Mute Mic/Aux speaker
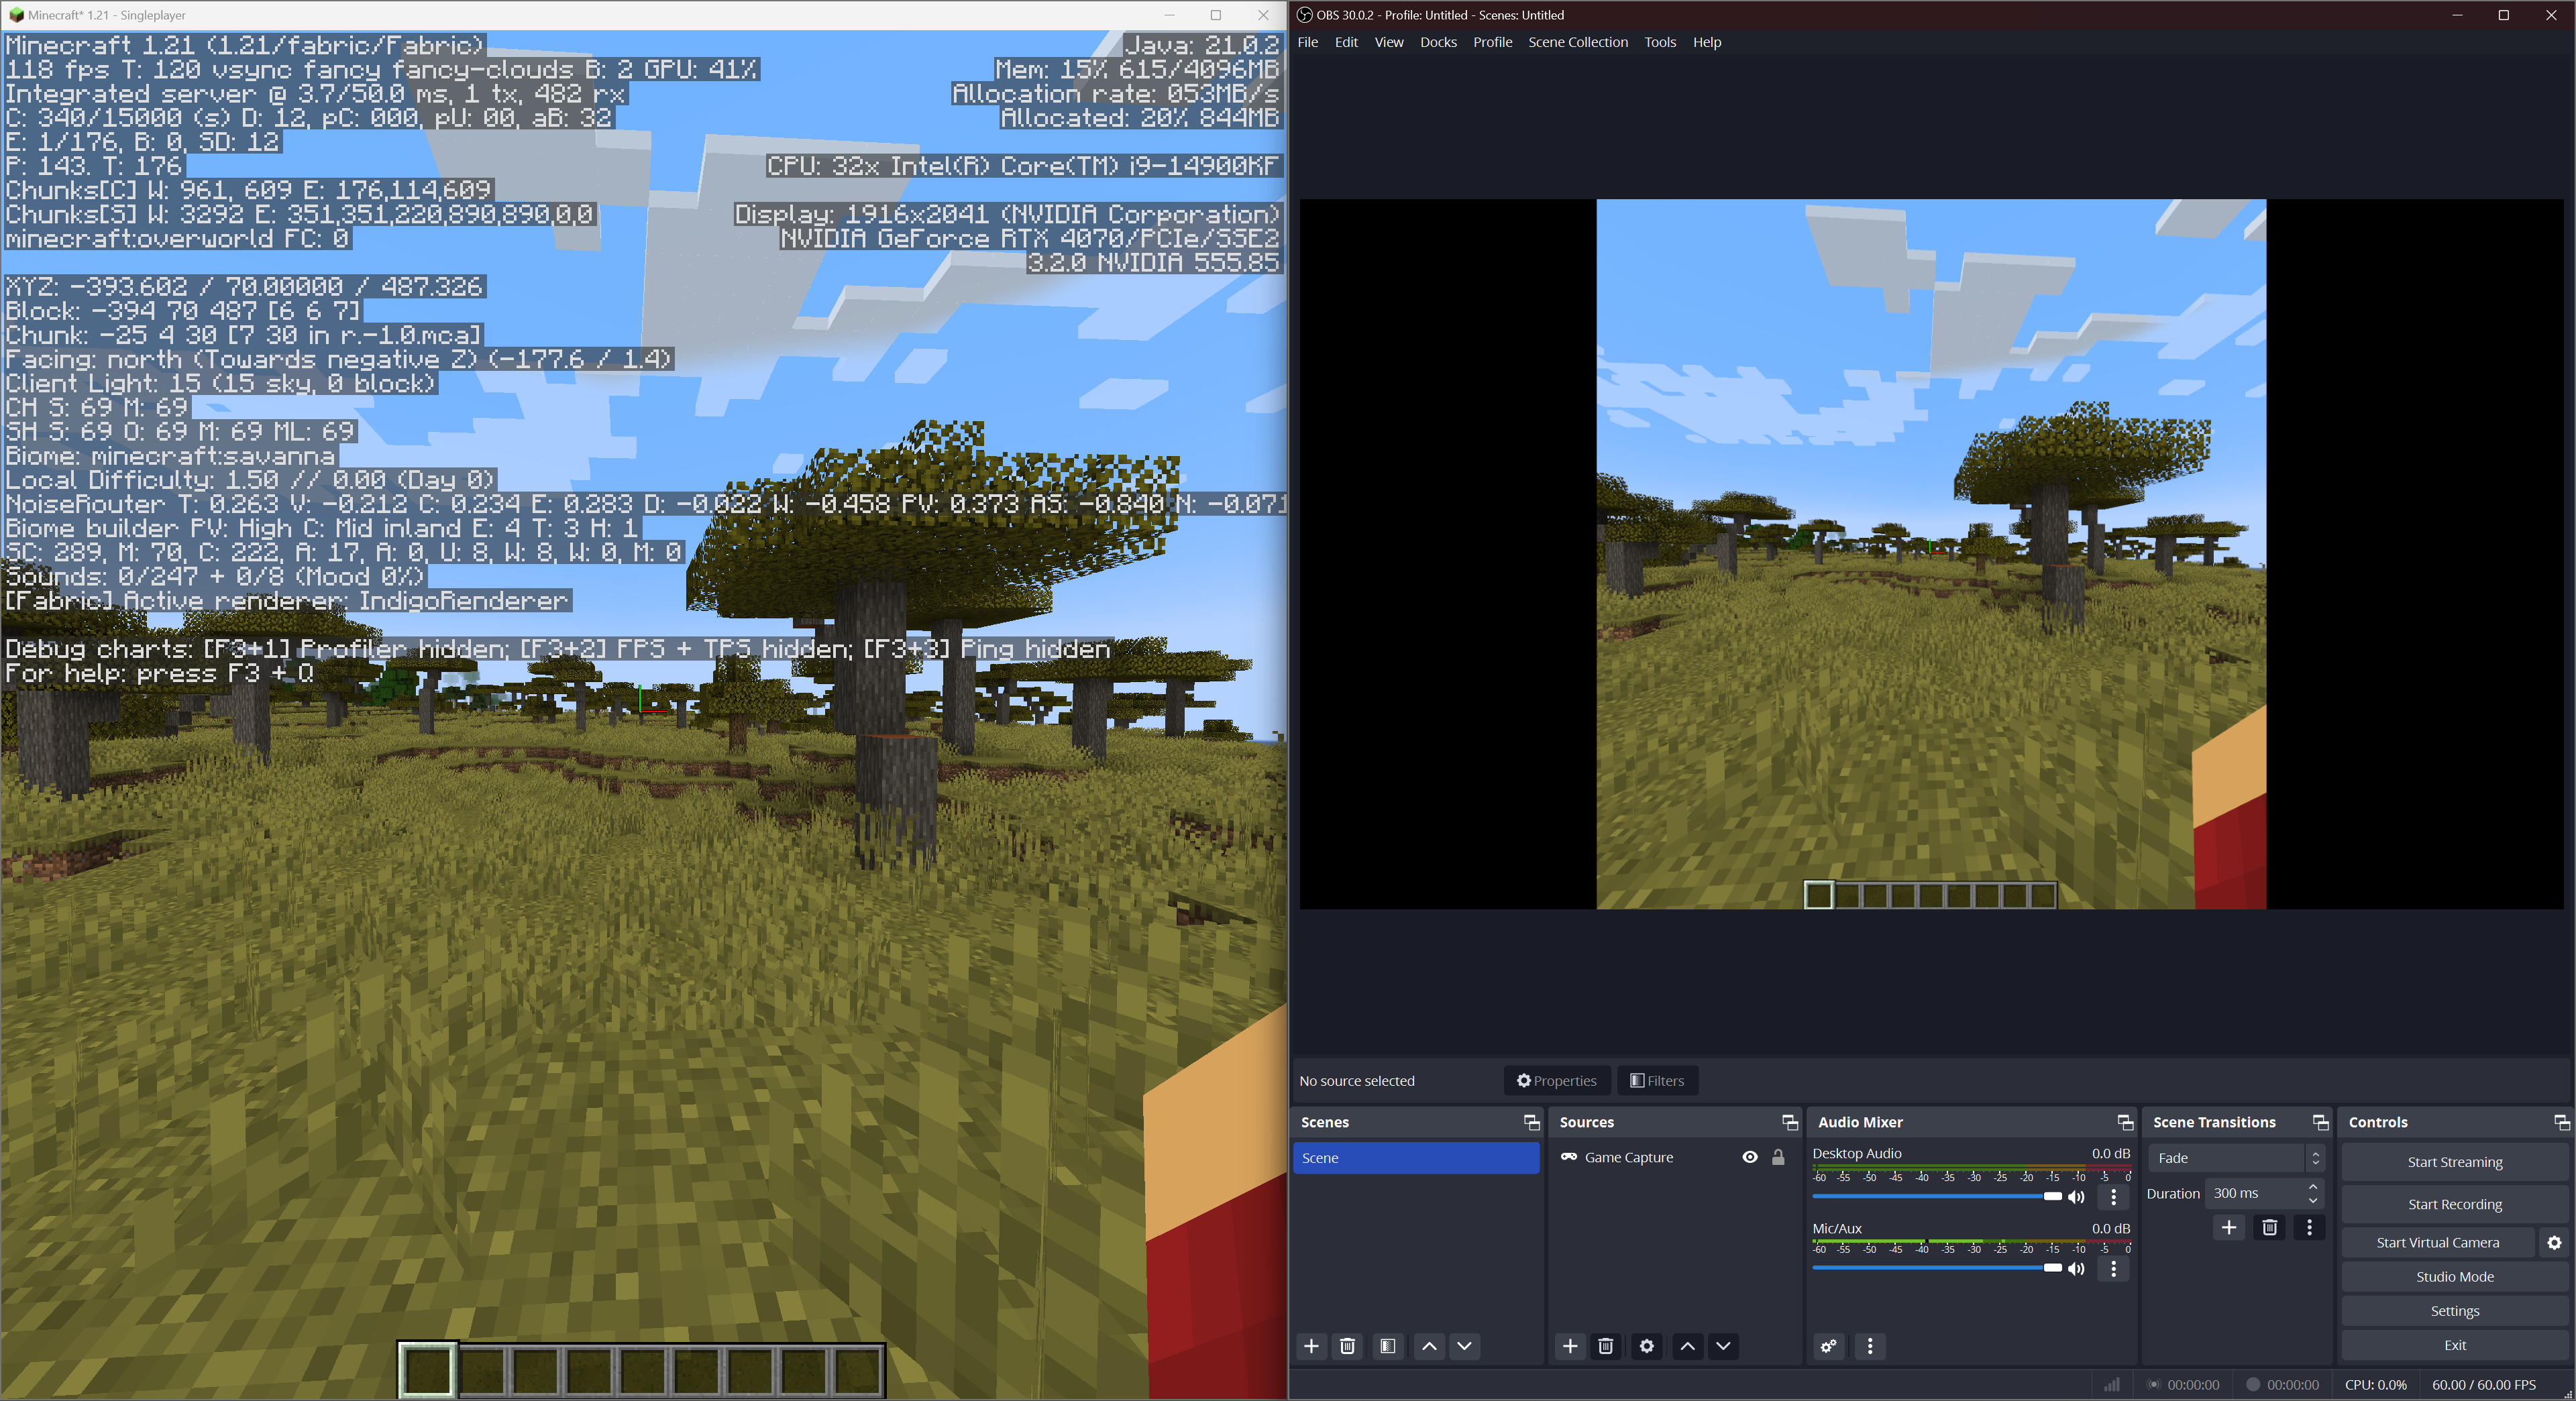 [2076, 1268]
